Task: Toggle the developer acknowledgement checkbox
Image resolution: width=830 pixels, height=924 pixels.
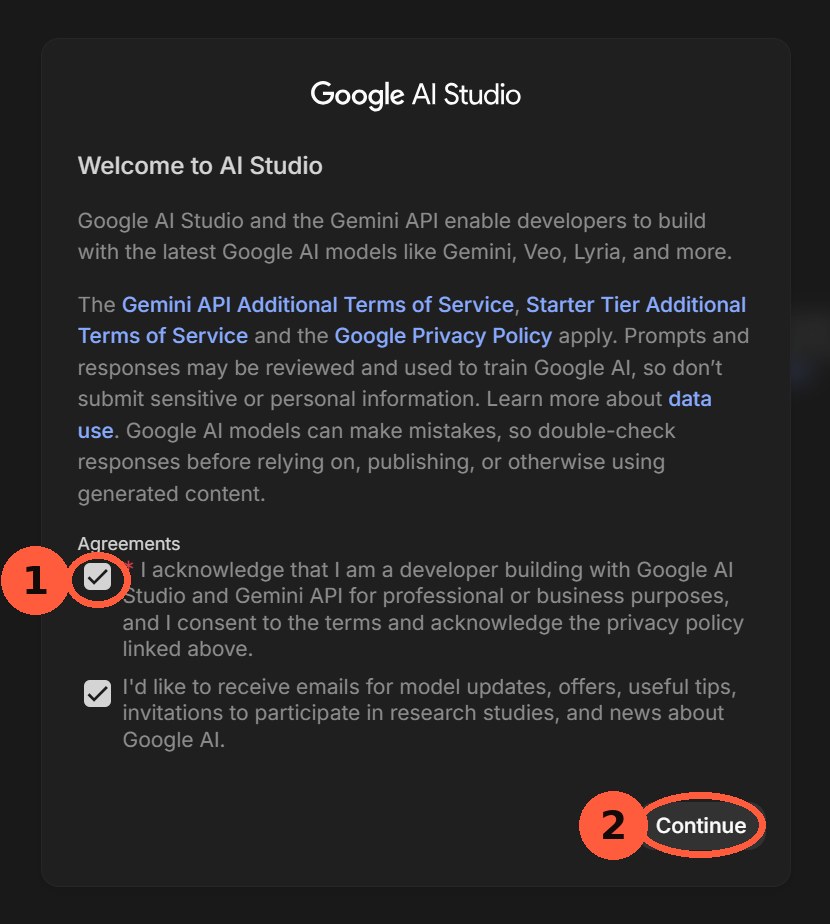Action: coord(97,577)
